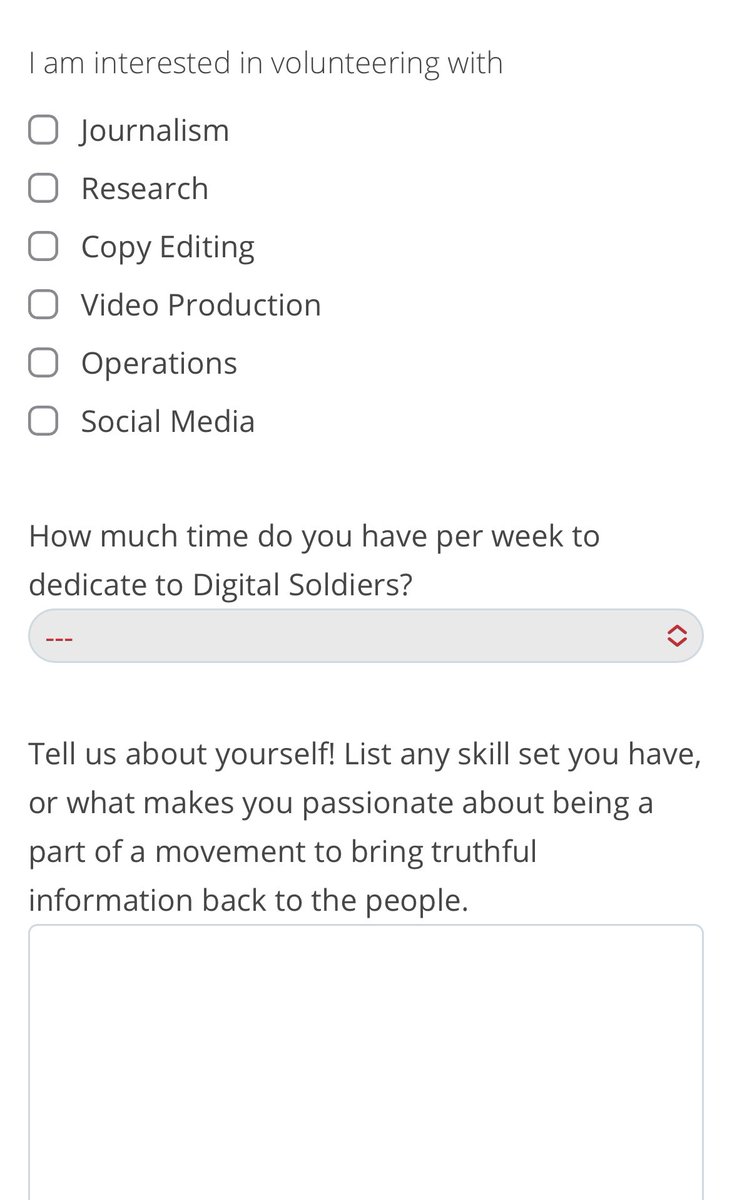This screenshot has height=1200, width=732.
Task: Click the "How much time do you have" question
Action: [314, 536]
